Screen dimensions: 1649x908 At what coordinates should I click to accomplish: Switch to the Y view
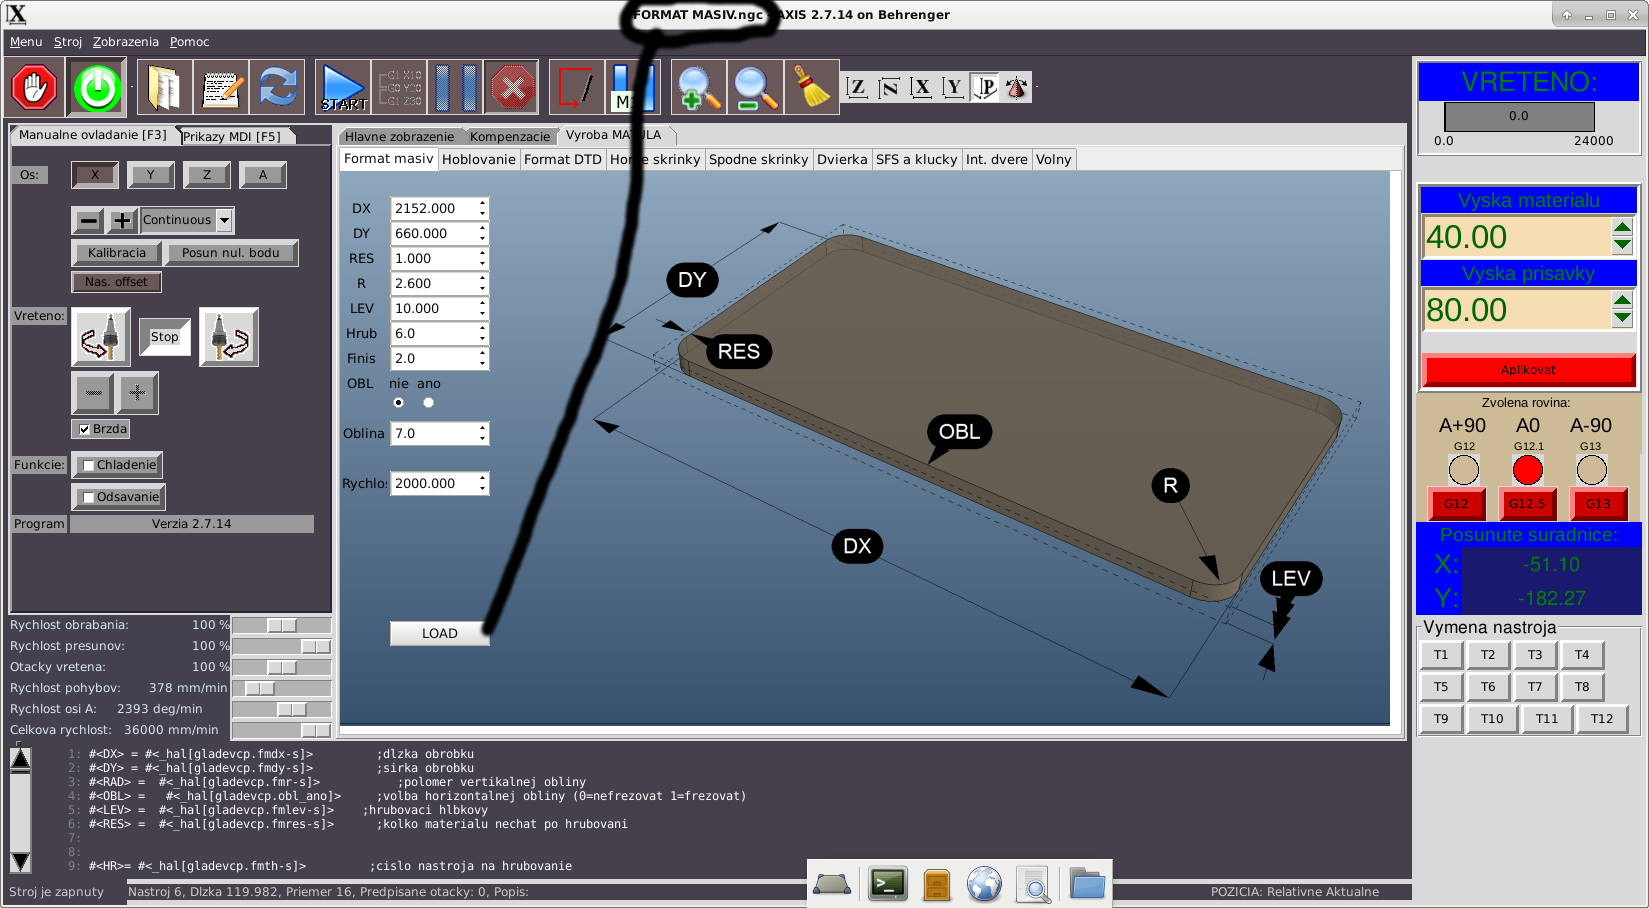[x=953, y=88]
